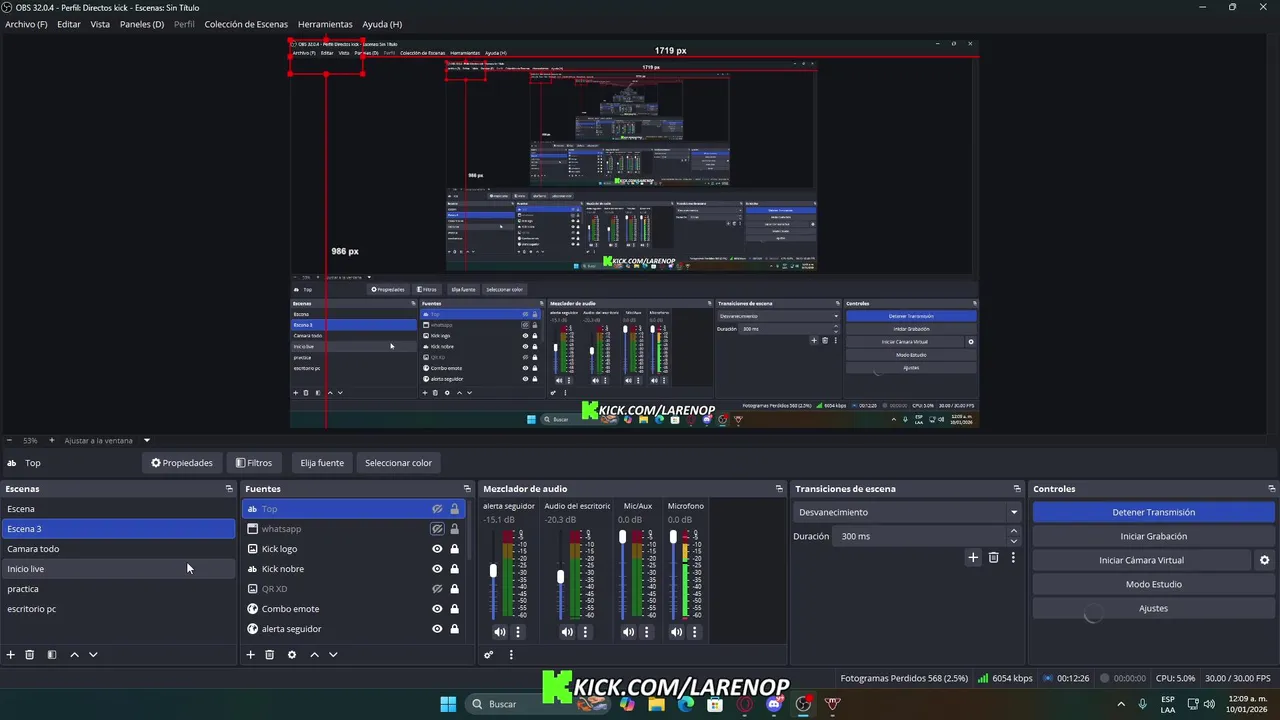Enable Modo Estudio
This screenshot has width=1280, height=720.
click(x=1153, y=584)
